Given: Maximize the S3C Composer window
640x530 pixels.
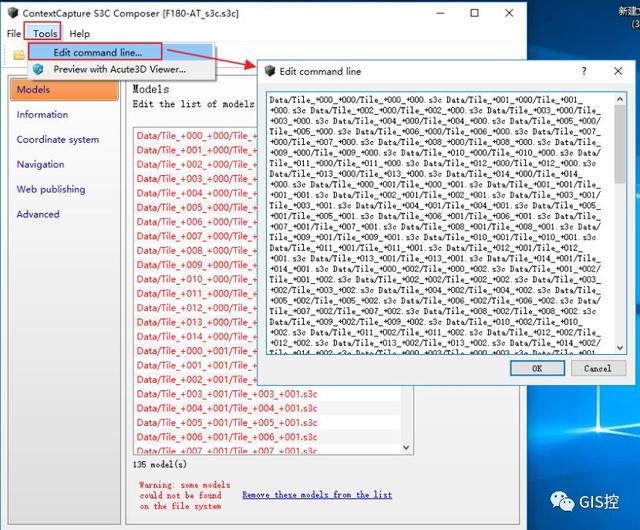Looking at the screenshot, I should [474, 13].
